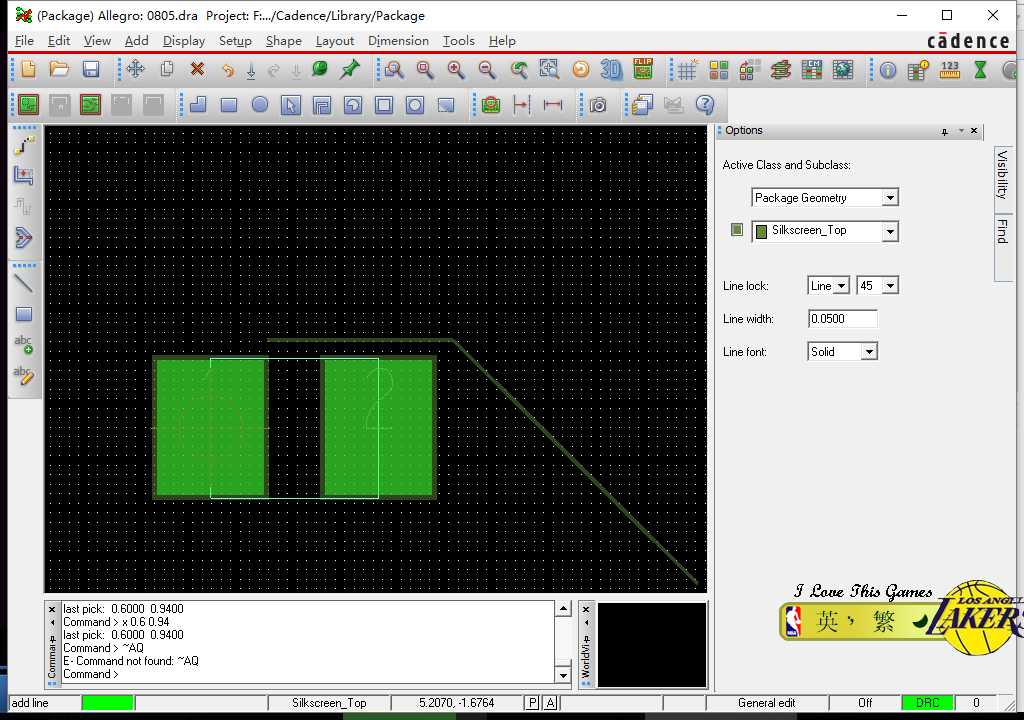Click the green DRC status button
Screen dimensions: 1024x720
click(927, 703)
